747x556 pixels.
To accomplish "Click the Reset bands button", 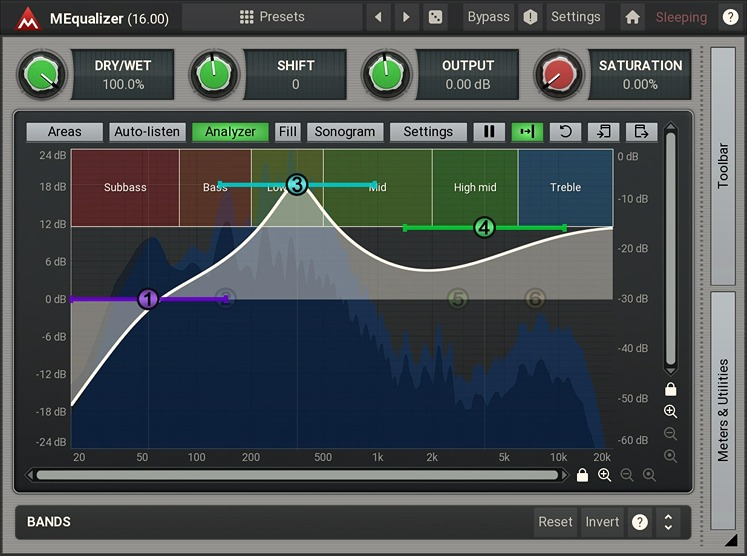I will pos(555,522).
